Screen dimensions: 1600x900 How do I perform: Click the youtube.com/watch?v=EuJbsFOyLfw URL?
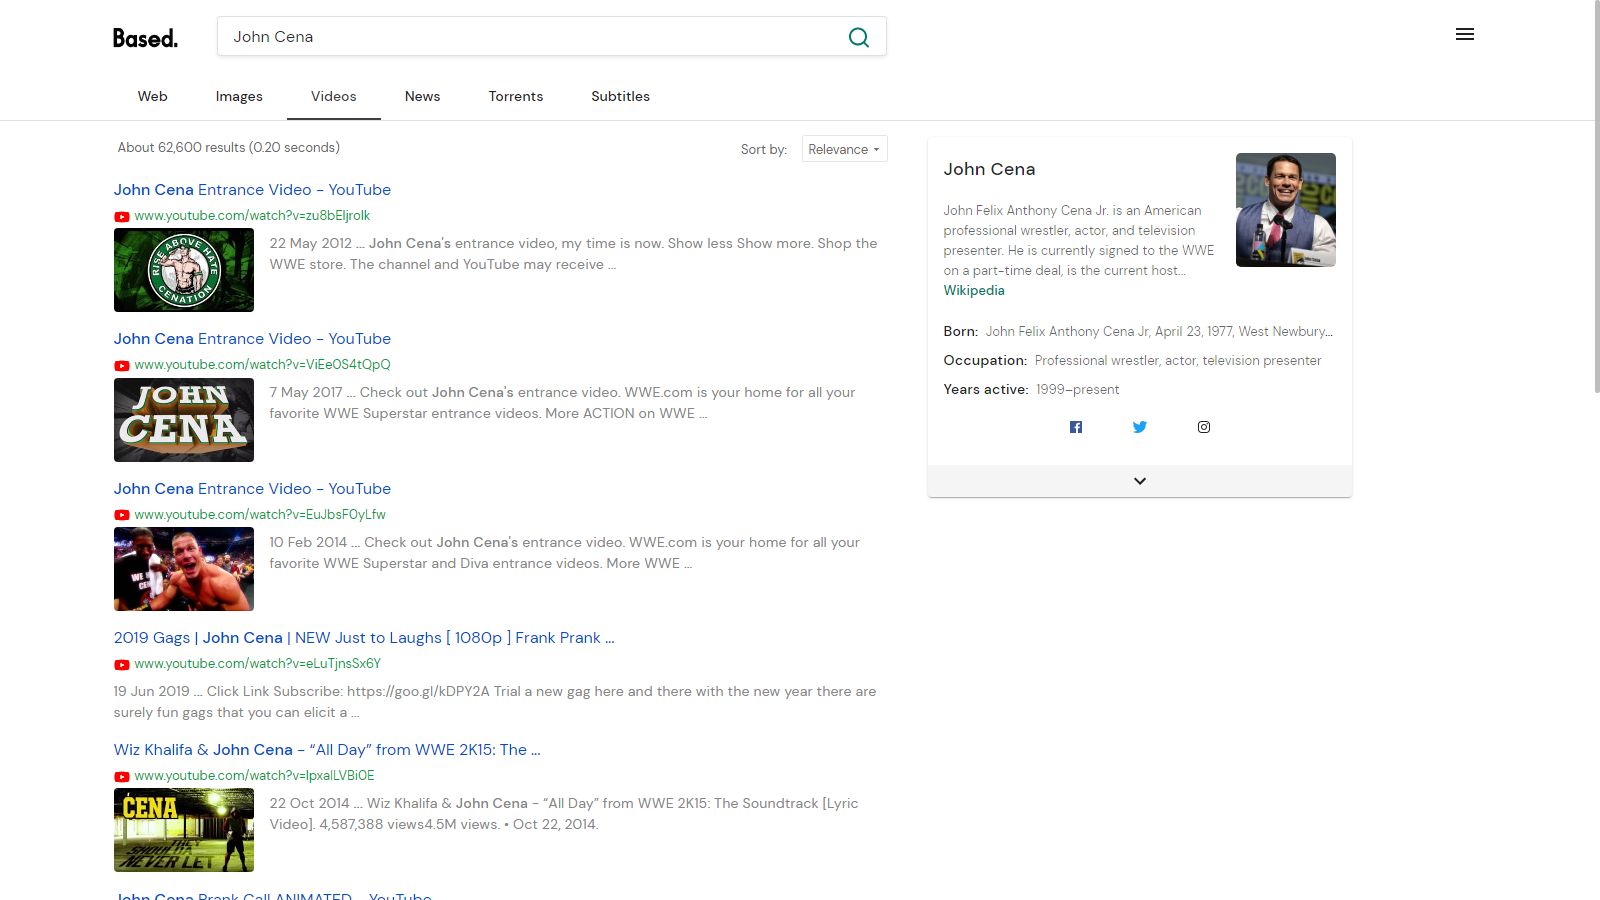(260, 515)
